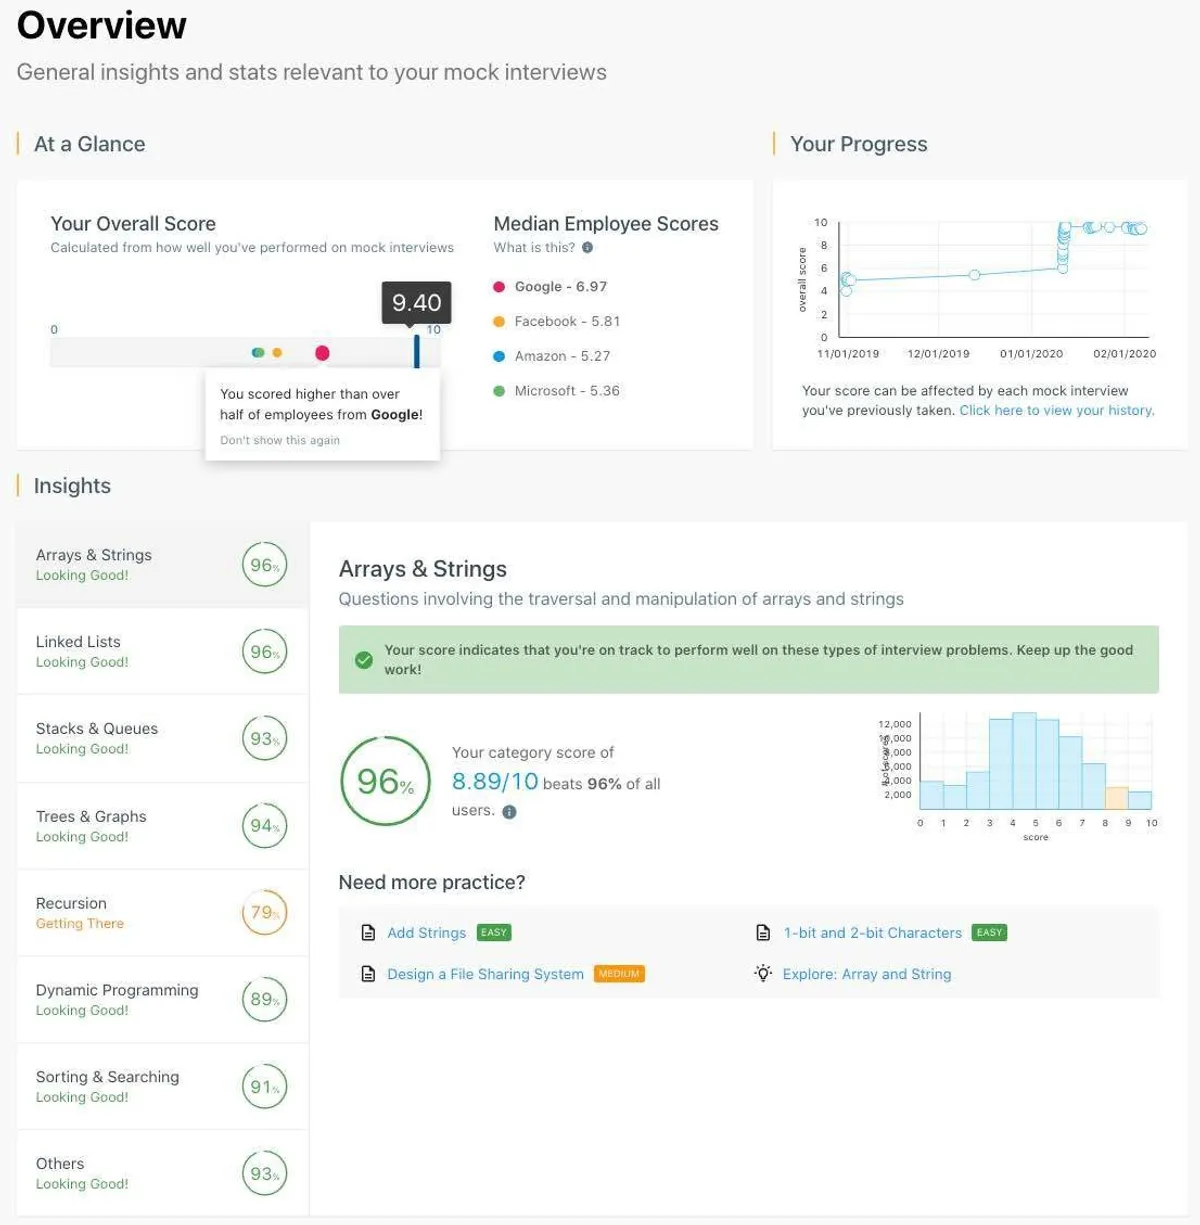The width and height of the screenshot is (1200, 1225).
Task: Click the document icon beside Add Strings
Action: [x=368, y=933]
